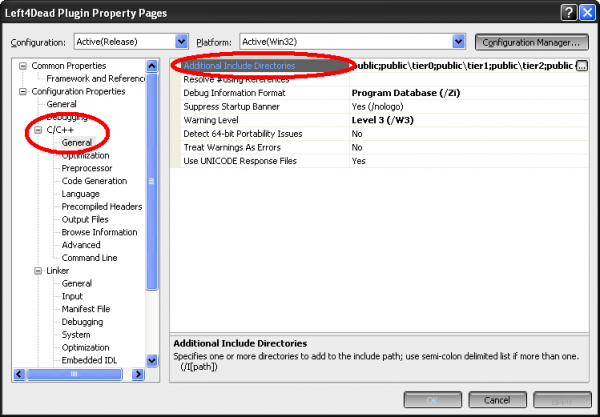
Task: Click the tree scroll down arrow
Action: point(152,360)
